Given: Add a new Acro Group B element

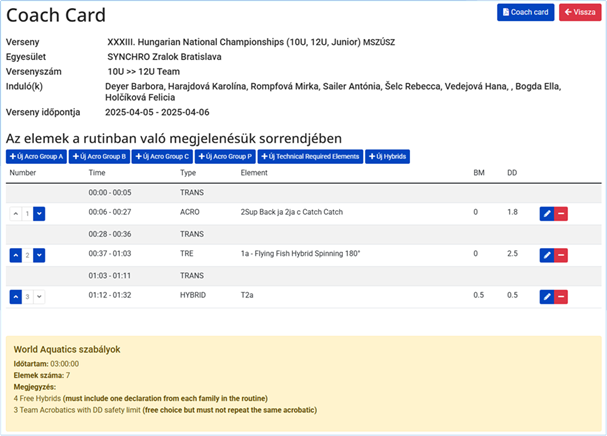Looking at the screenshot, I should (x=99, y=157).
